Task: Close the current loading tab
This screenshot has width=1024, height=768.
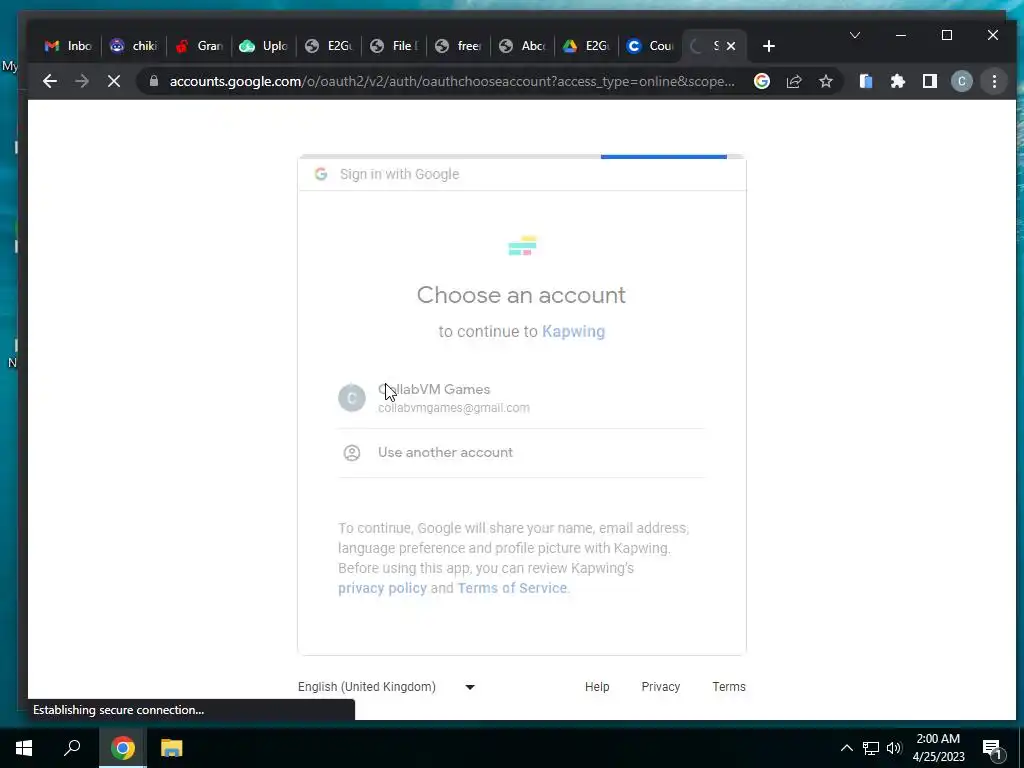Action: pos(731,46)
